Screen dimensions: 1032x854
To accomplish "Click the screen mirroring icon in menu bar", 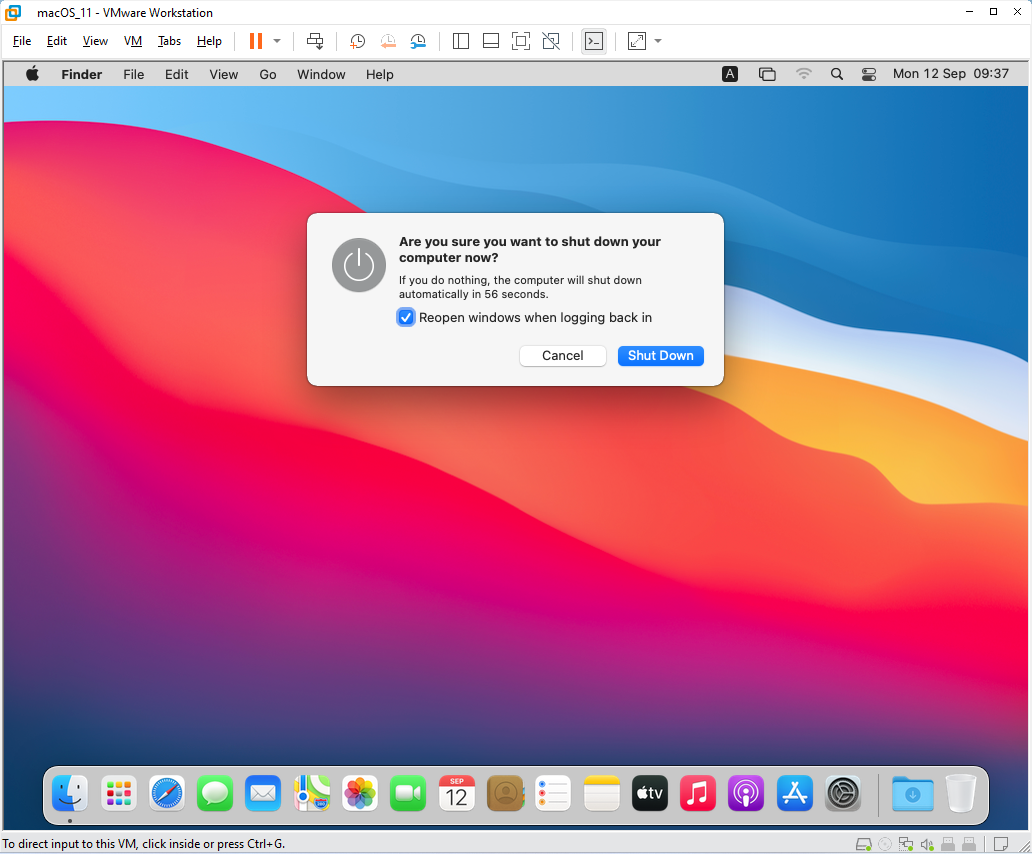I will tap(767, 74).
